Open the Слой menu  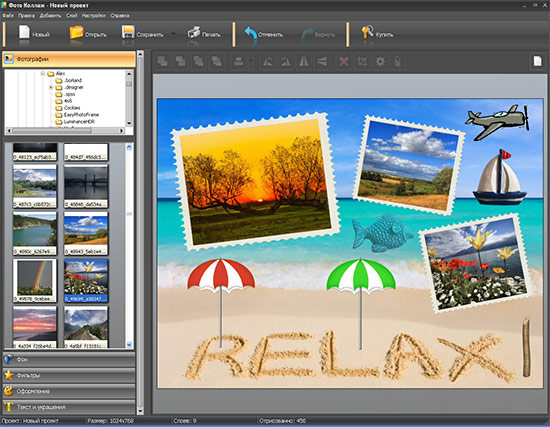coord(72,15)
